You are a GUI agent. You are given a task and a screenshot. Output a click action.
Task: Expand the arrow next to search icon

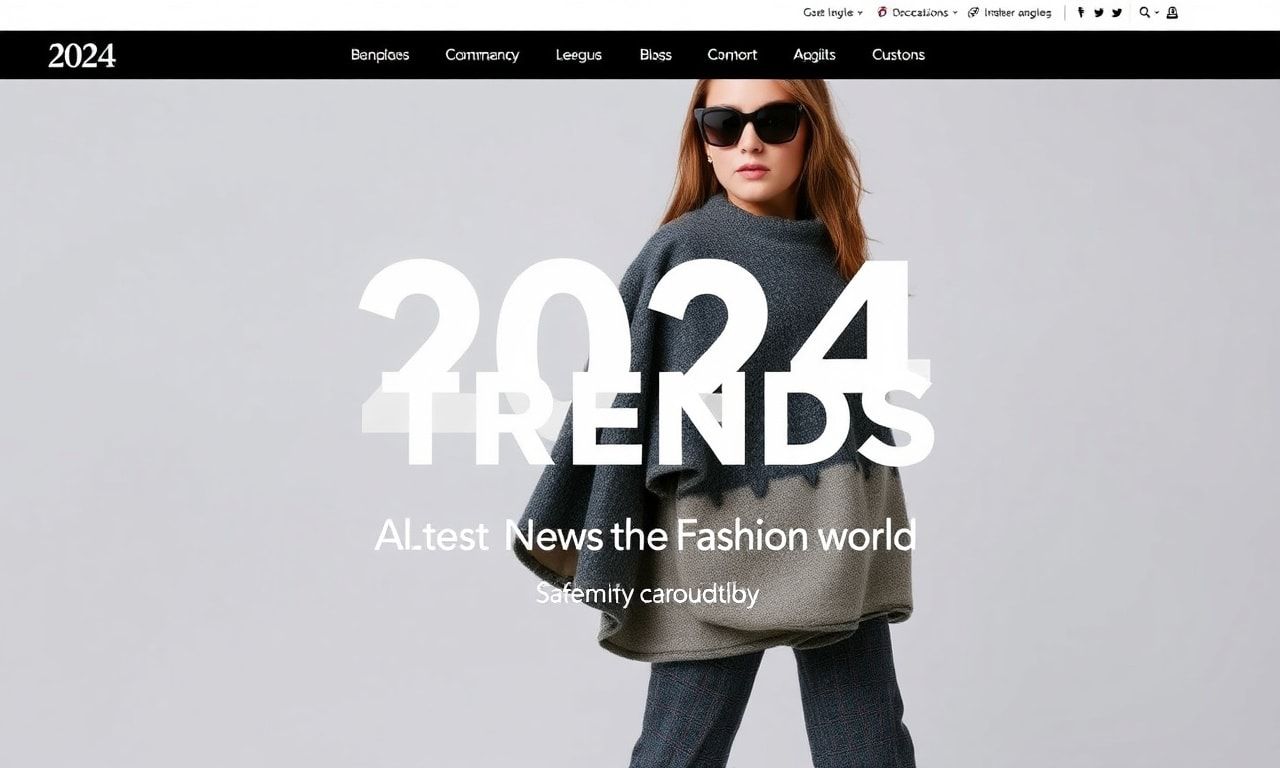[x=1157, y=13]
